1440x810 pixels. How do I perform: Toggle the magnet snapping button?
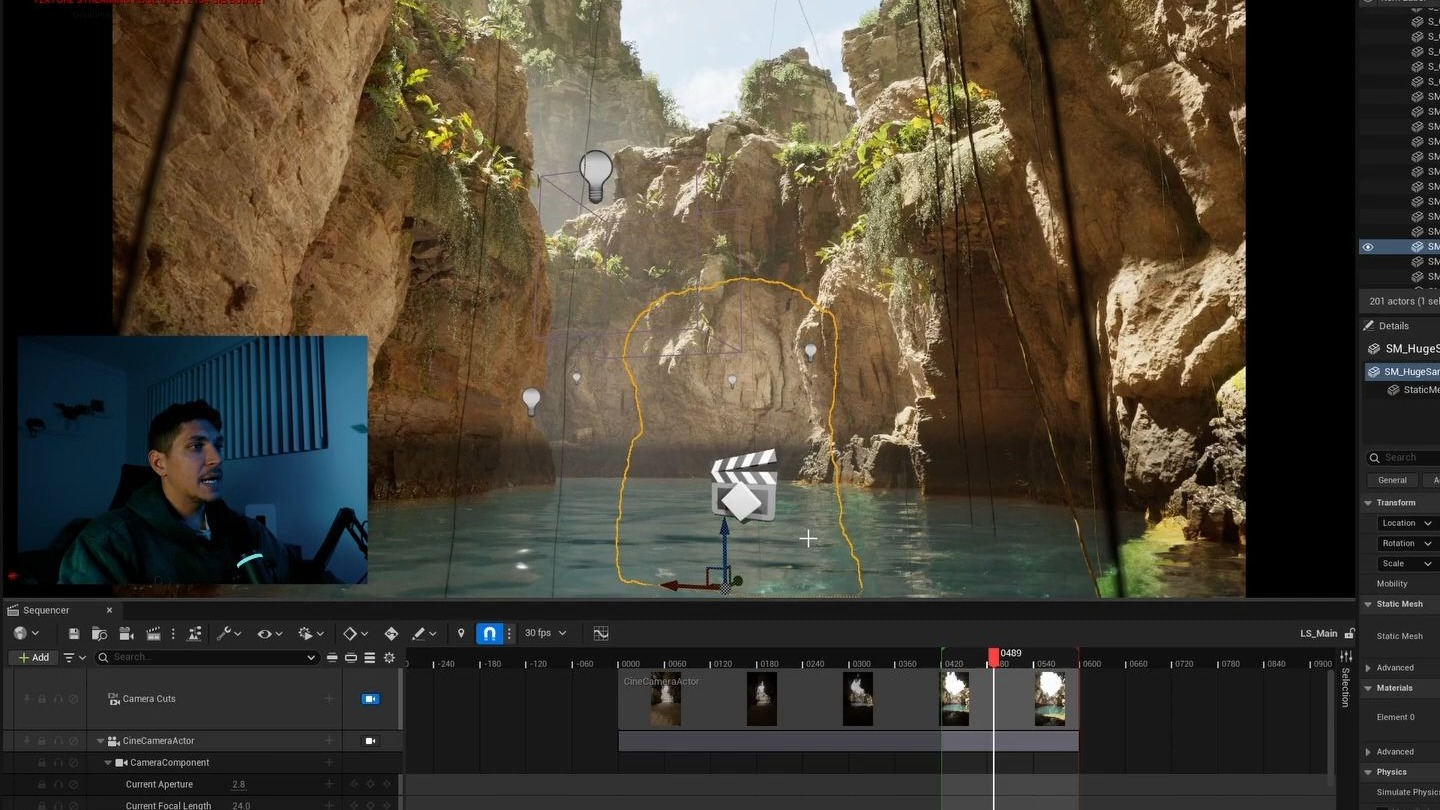click(x=489, y=634)
